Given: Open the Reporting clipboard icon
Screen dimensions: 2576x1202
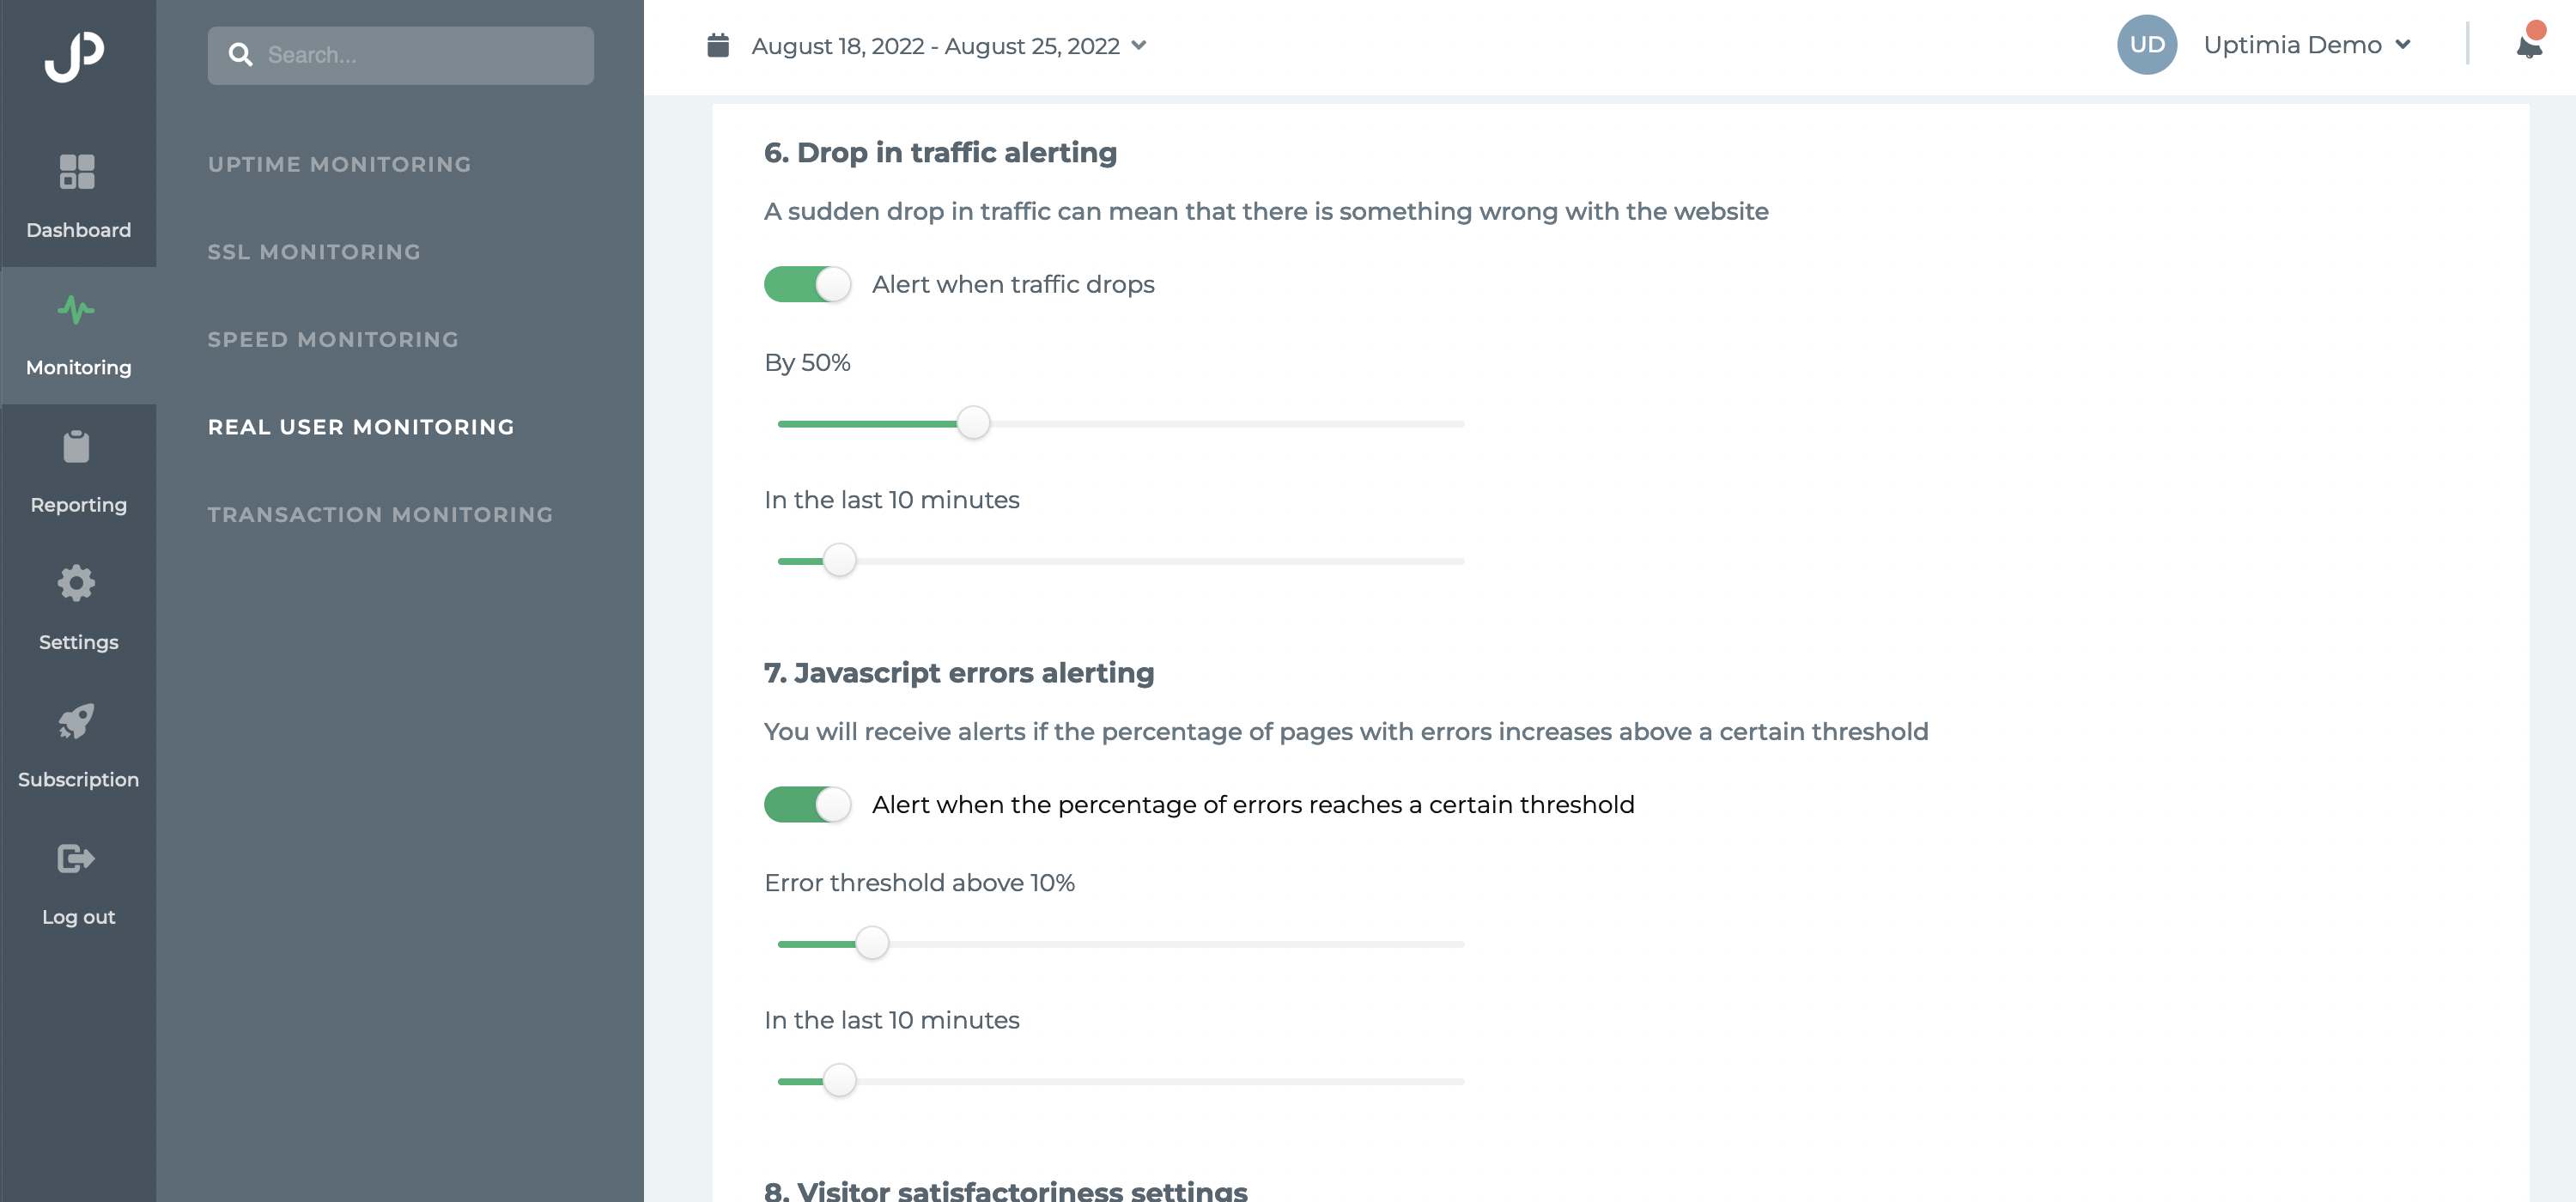Looking at the screenshot, I should point(77,447).
